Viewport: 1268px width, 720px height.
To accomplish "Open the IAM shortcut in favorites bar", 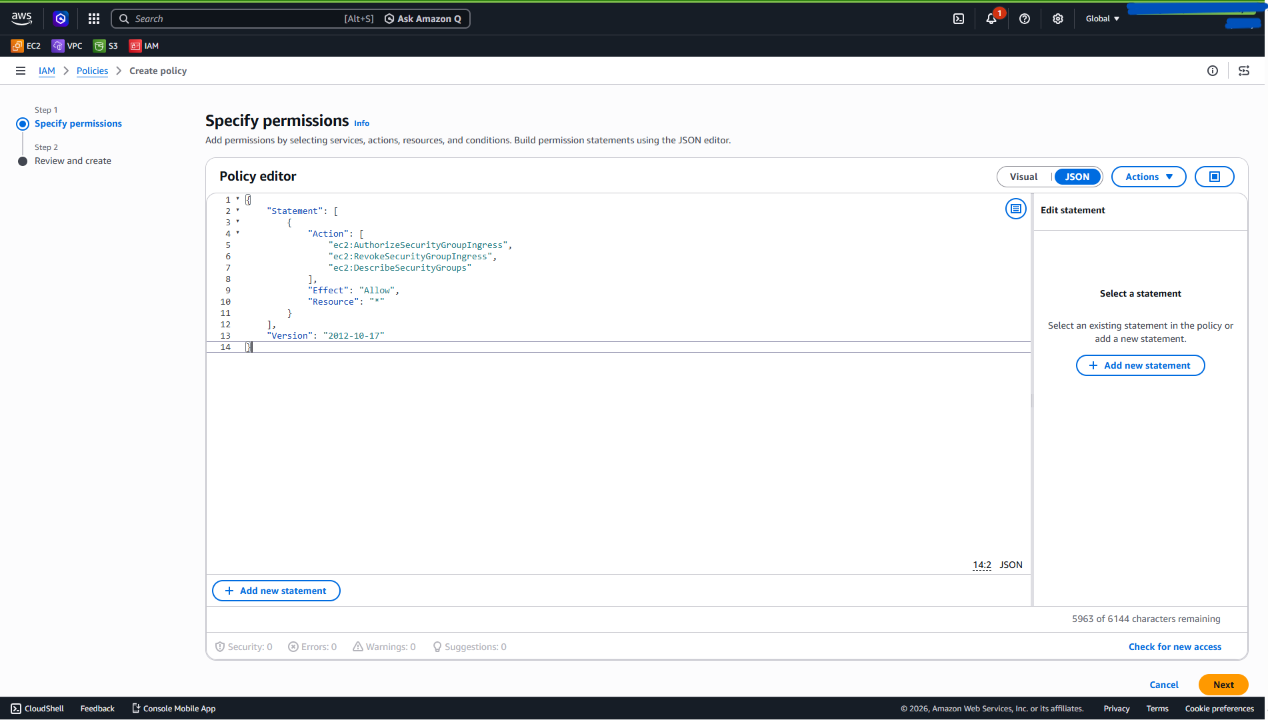I will pos(144,46).
